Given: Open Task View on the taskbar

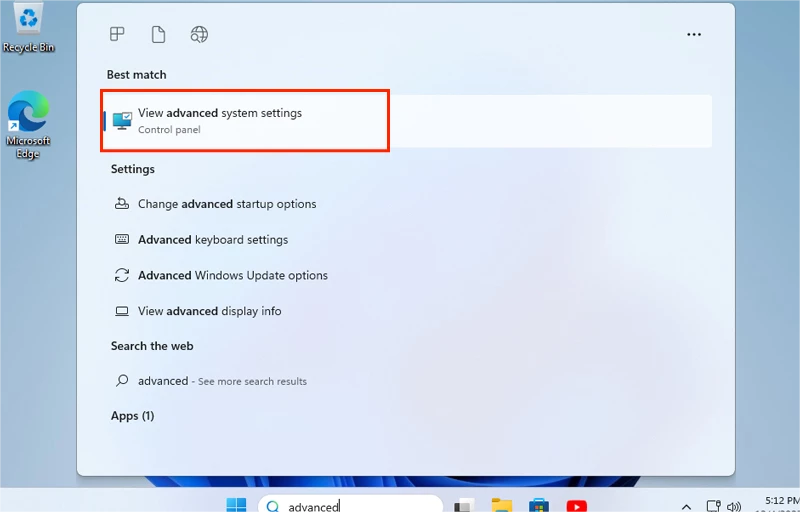Looking at the screenshot, I should (x=464, y=505).
